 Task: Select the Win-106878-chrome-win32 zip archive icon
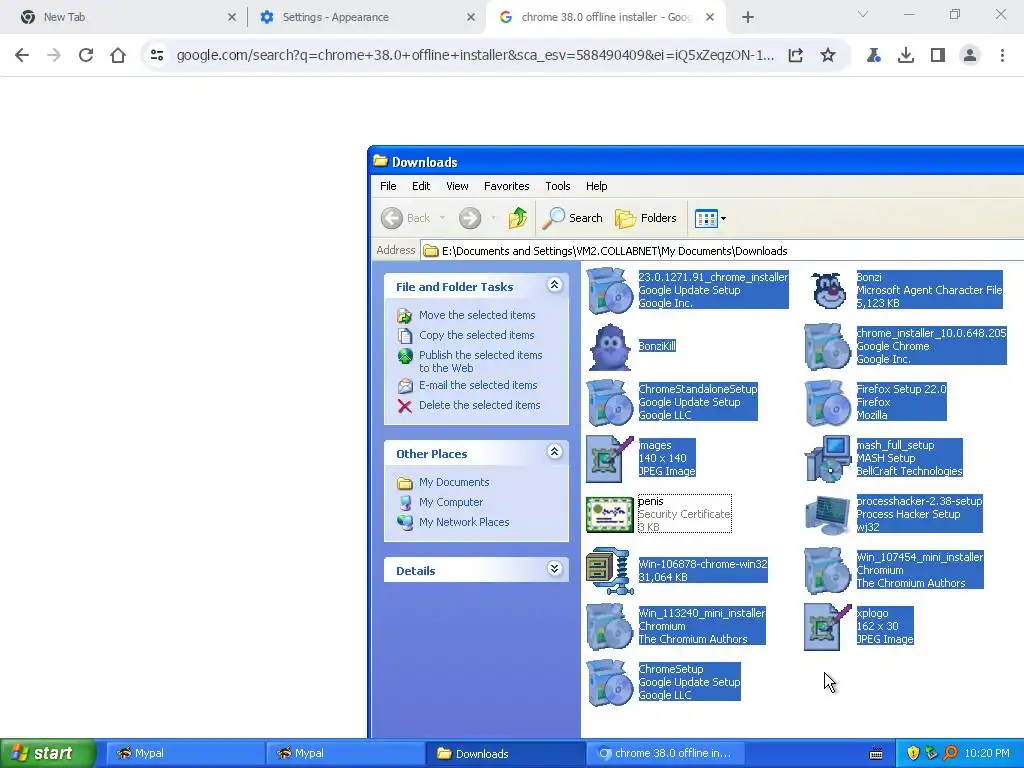[x=610, y=571]
